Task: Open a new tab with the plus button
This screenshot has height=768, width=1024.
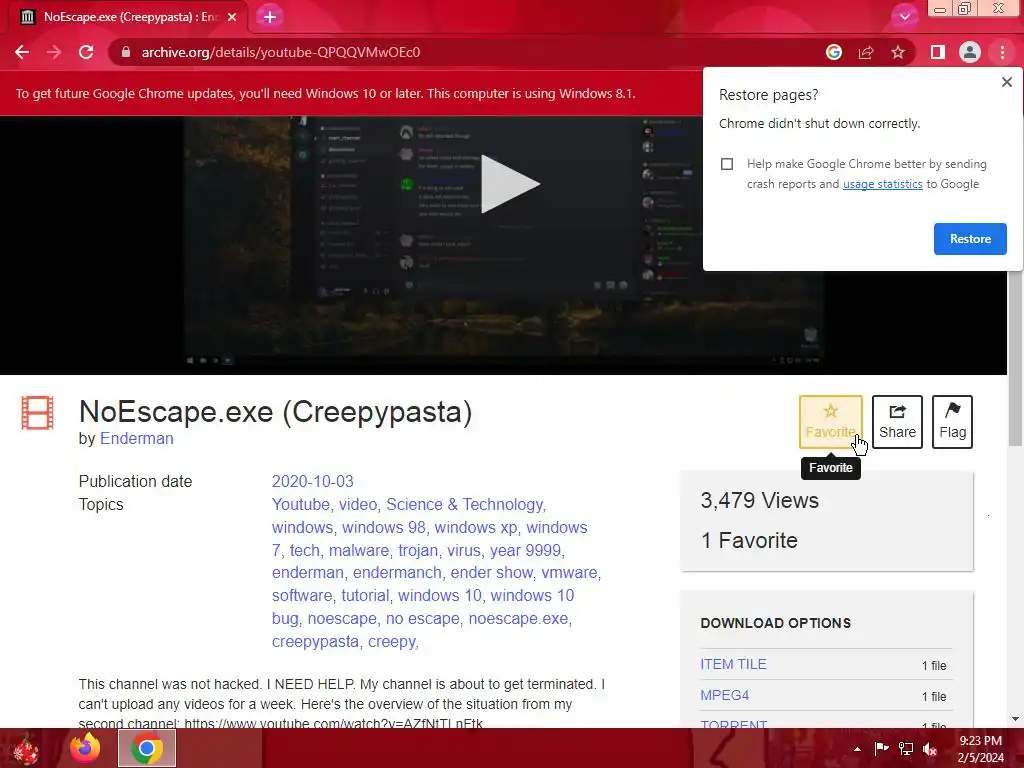Action: coord(270,17)
